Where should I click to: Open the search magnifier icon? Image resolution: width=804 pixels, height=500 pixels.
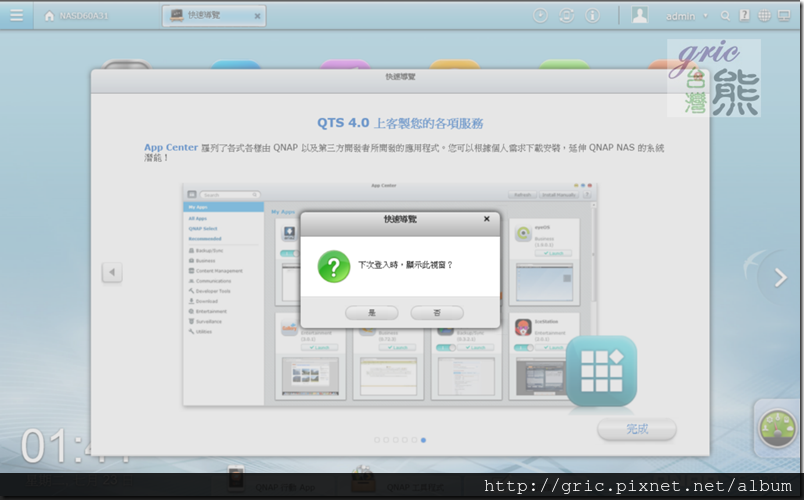click(x=725, y=16)
